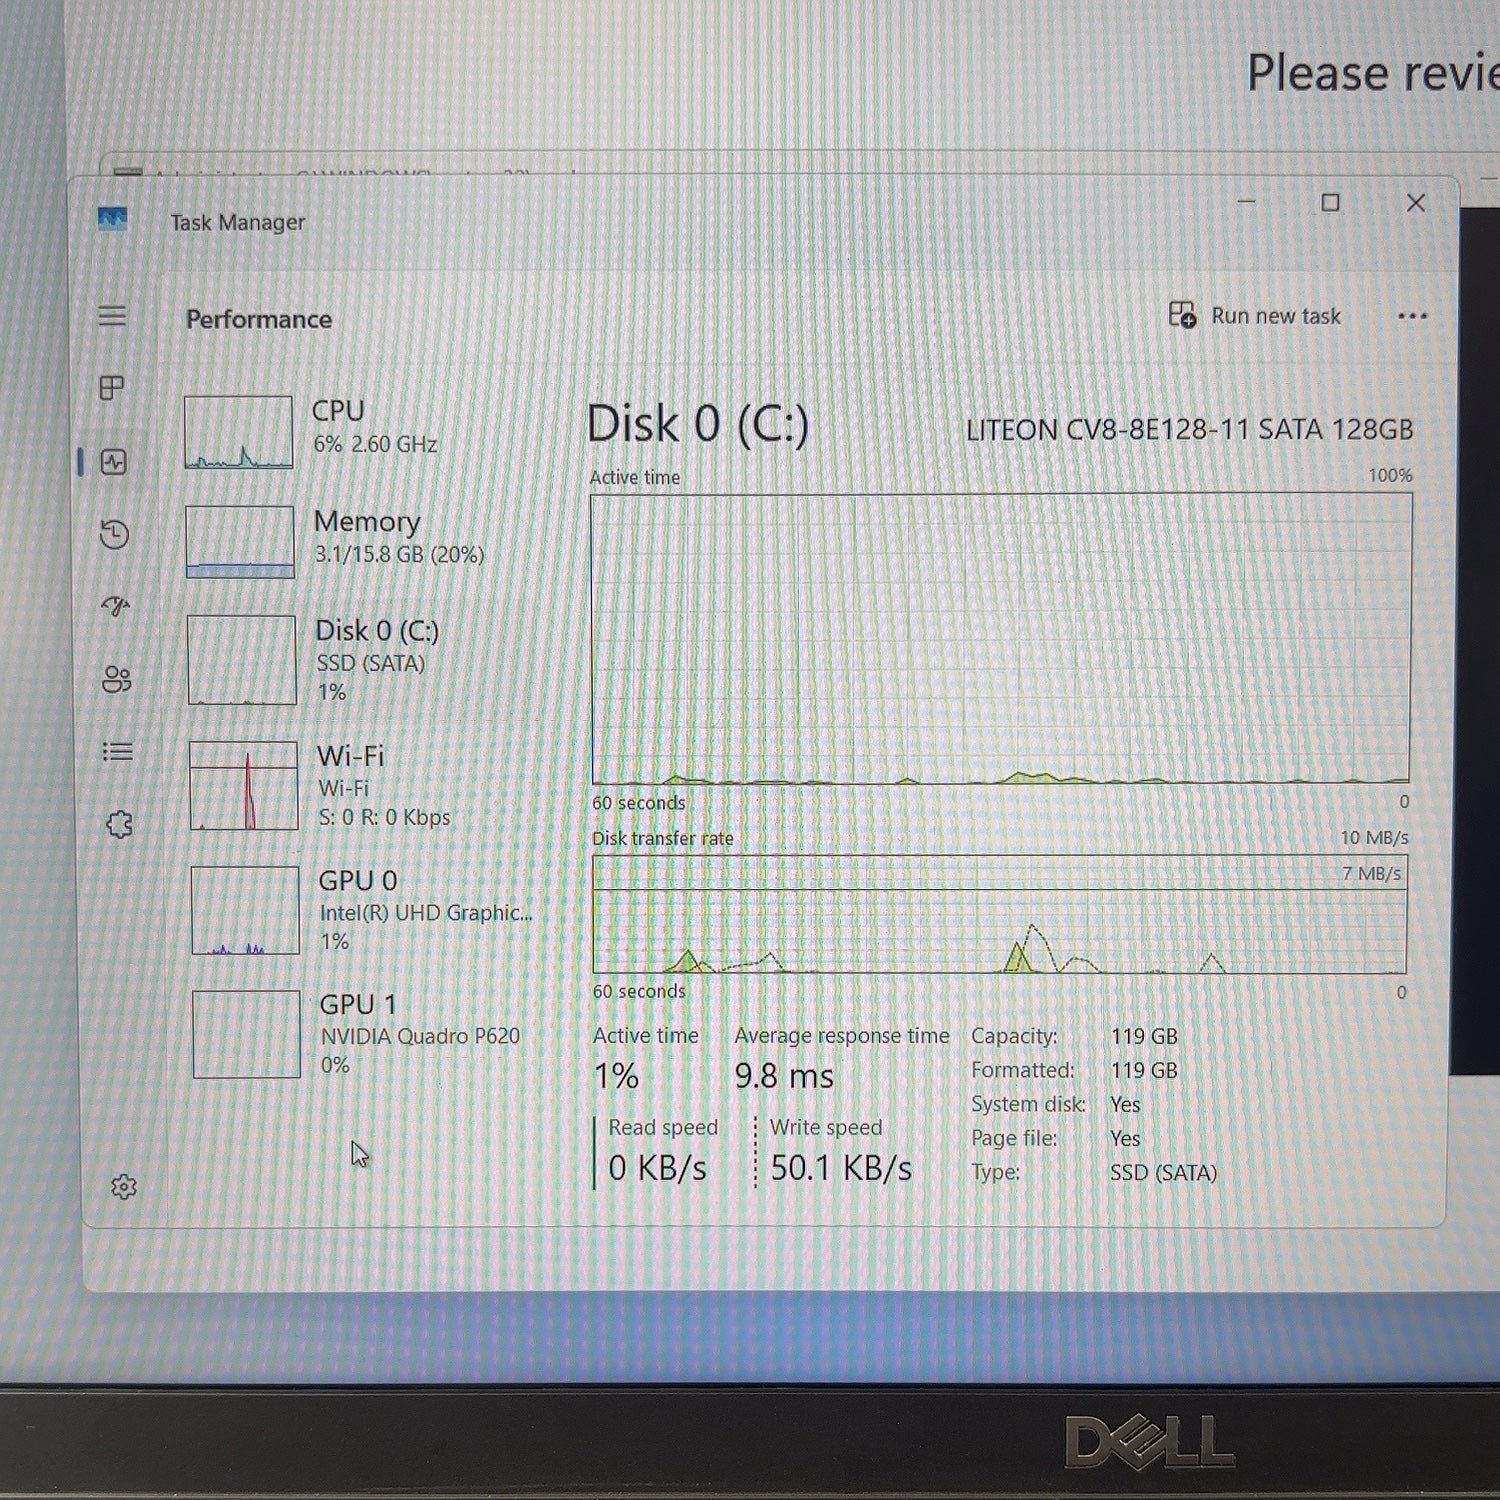Click the Capacity 119 GB value
The width and height of the screenshot is (1500, 1500).
click(x=1144, y=1036)
